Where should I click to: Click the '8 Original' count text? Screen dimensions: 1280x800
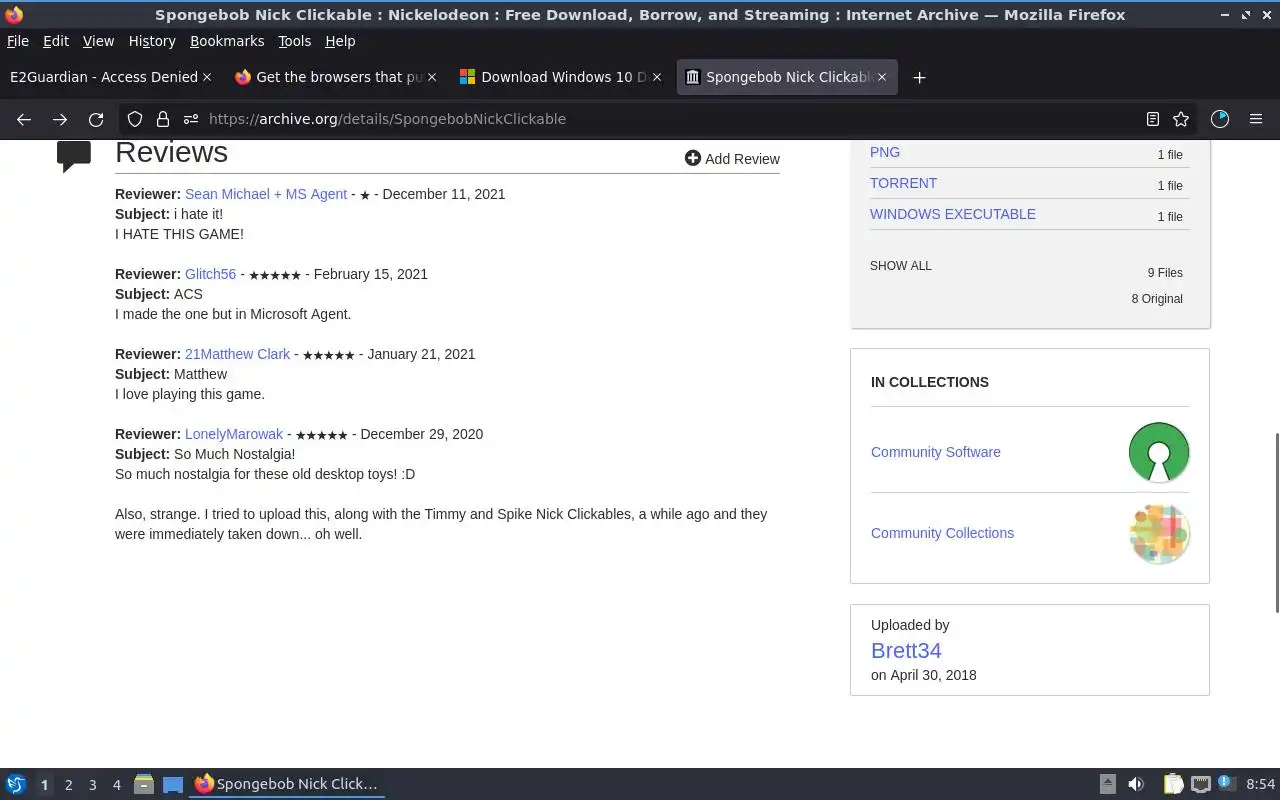point(1157,299)
